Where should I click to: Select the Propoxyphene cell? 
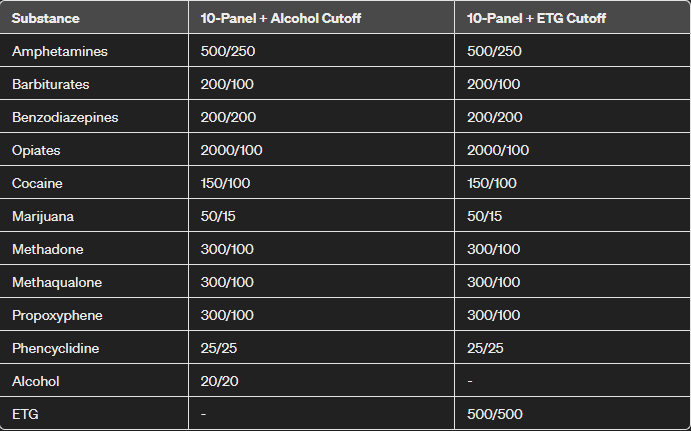pos(57,316)
